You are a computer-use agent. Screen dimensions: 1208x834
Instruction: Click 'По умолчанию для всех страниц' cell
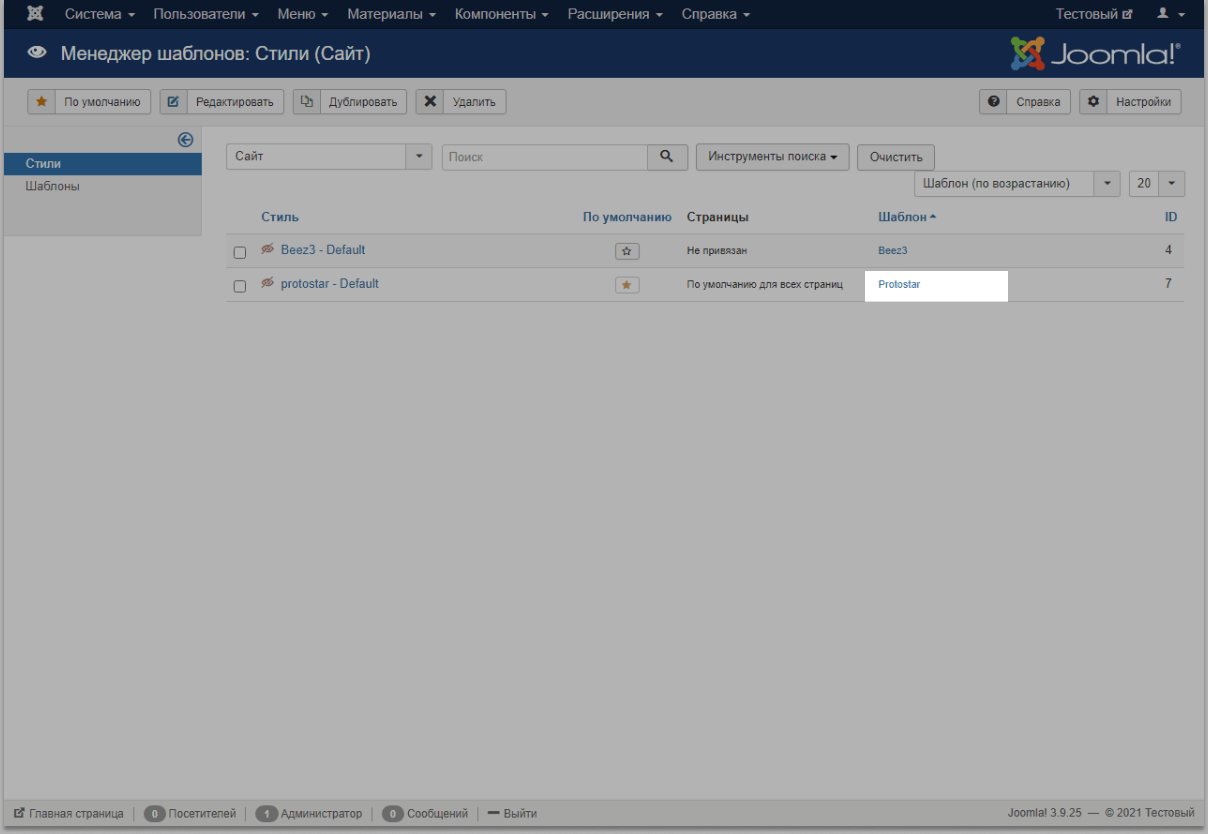pos(765,285)
